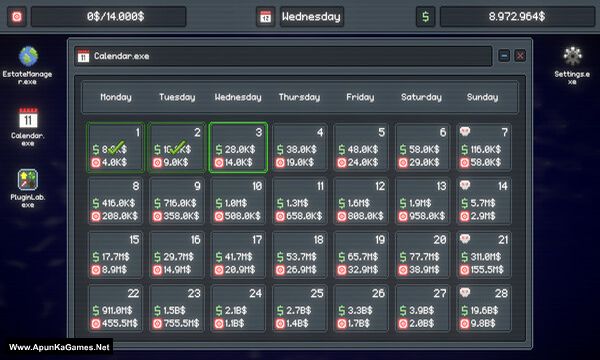The image size is (600, 360).
Task: Click the Calendar.exe window title icon
Action: 83,56
